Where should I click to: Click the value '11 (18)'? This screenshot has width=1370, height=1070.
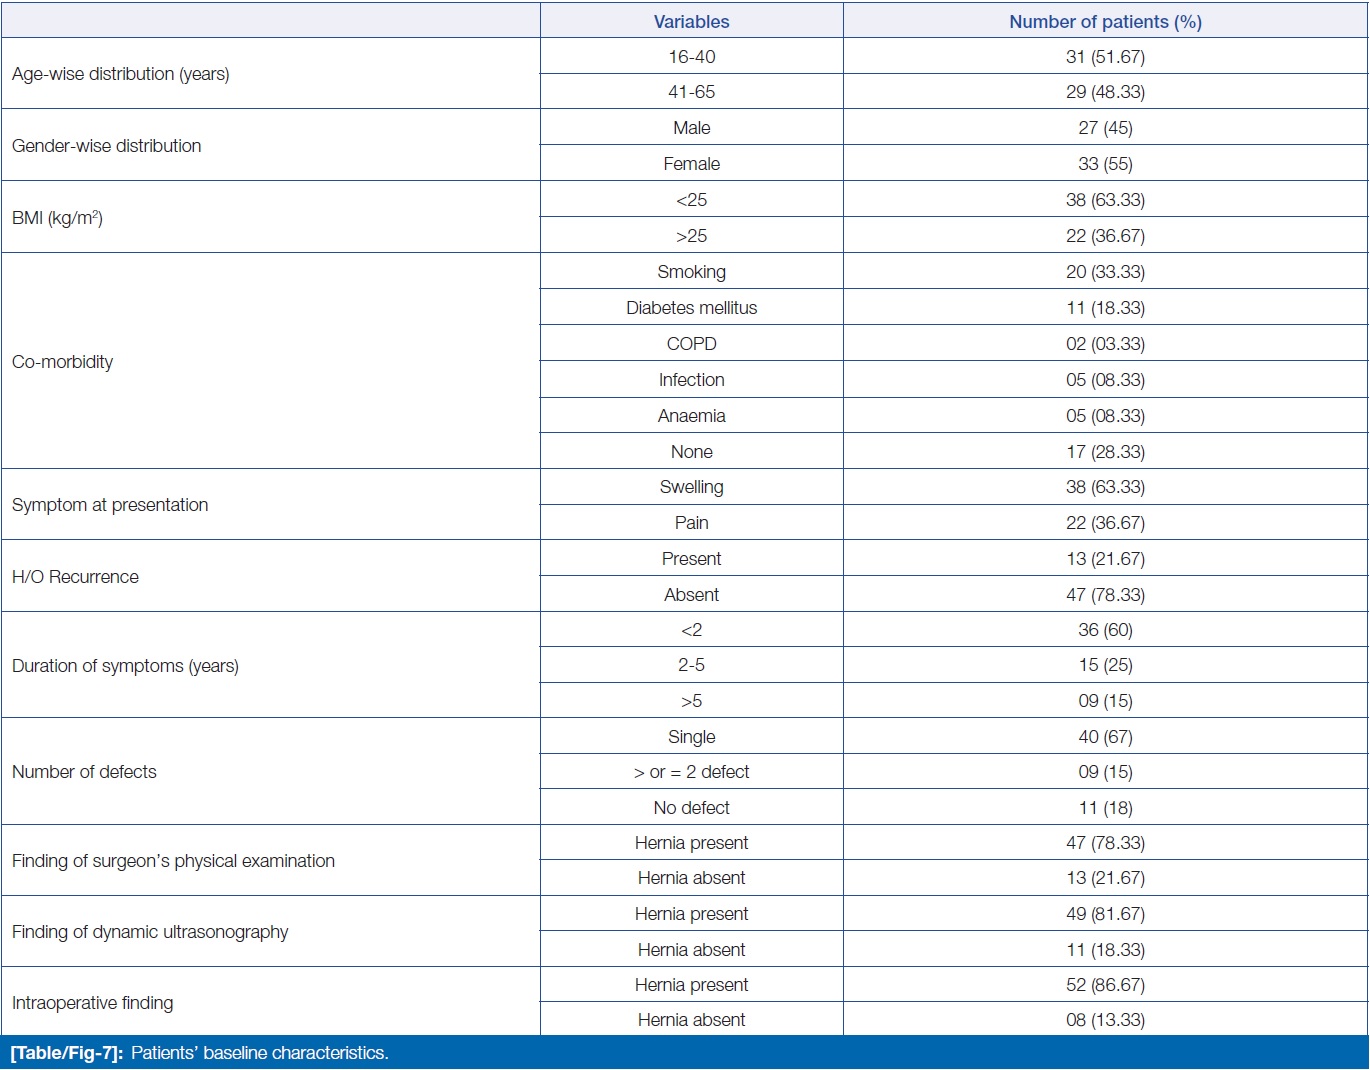coord(1105,808)
